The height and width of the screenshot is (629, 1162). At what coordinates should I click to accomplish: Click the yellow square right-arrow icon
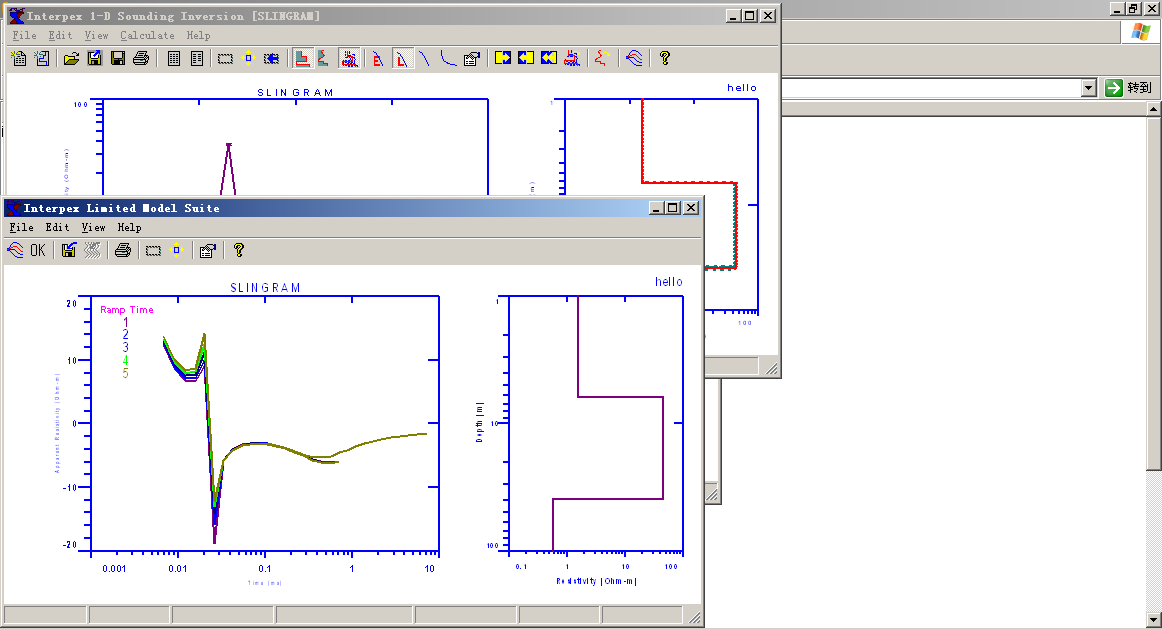point(502,58)
